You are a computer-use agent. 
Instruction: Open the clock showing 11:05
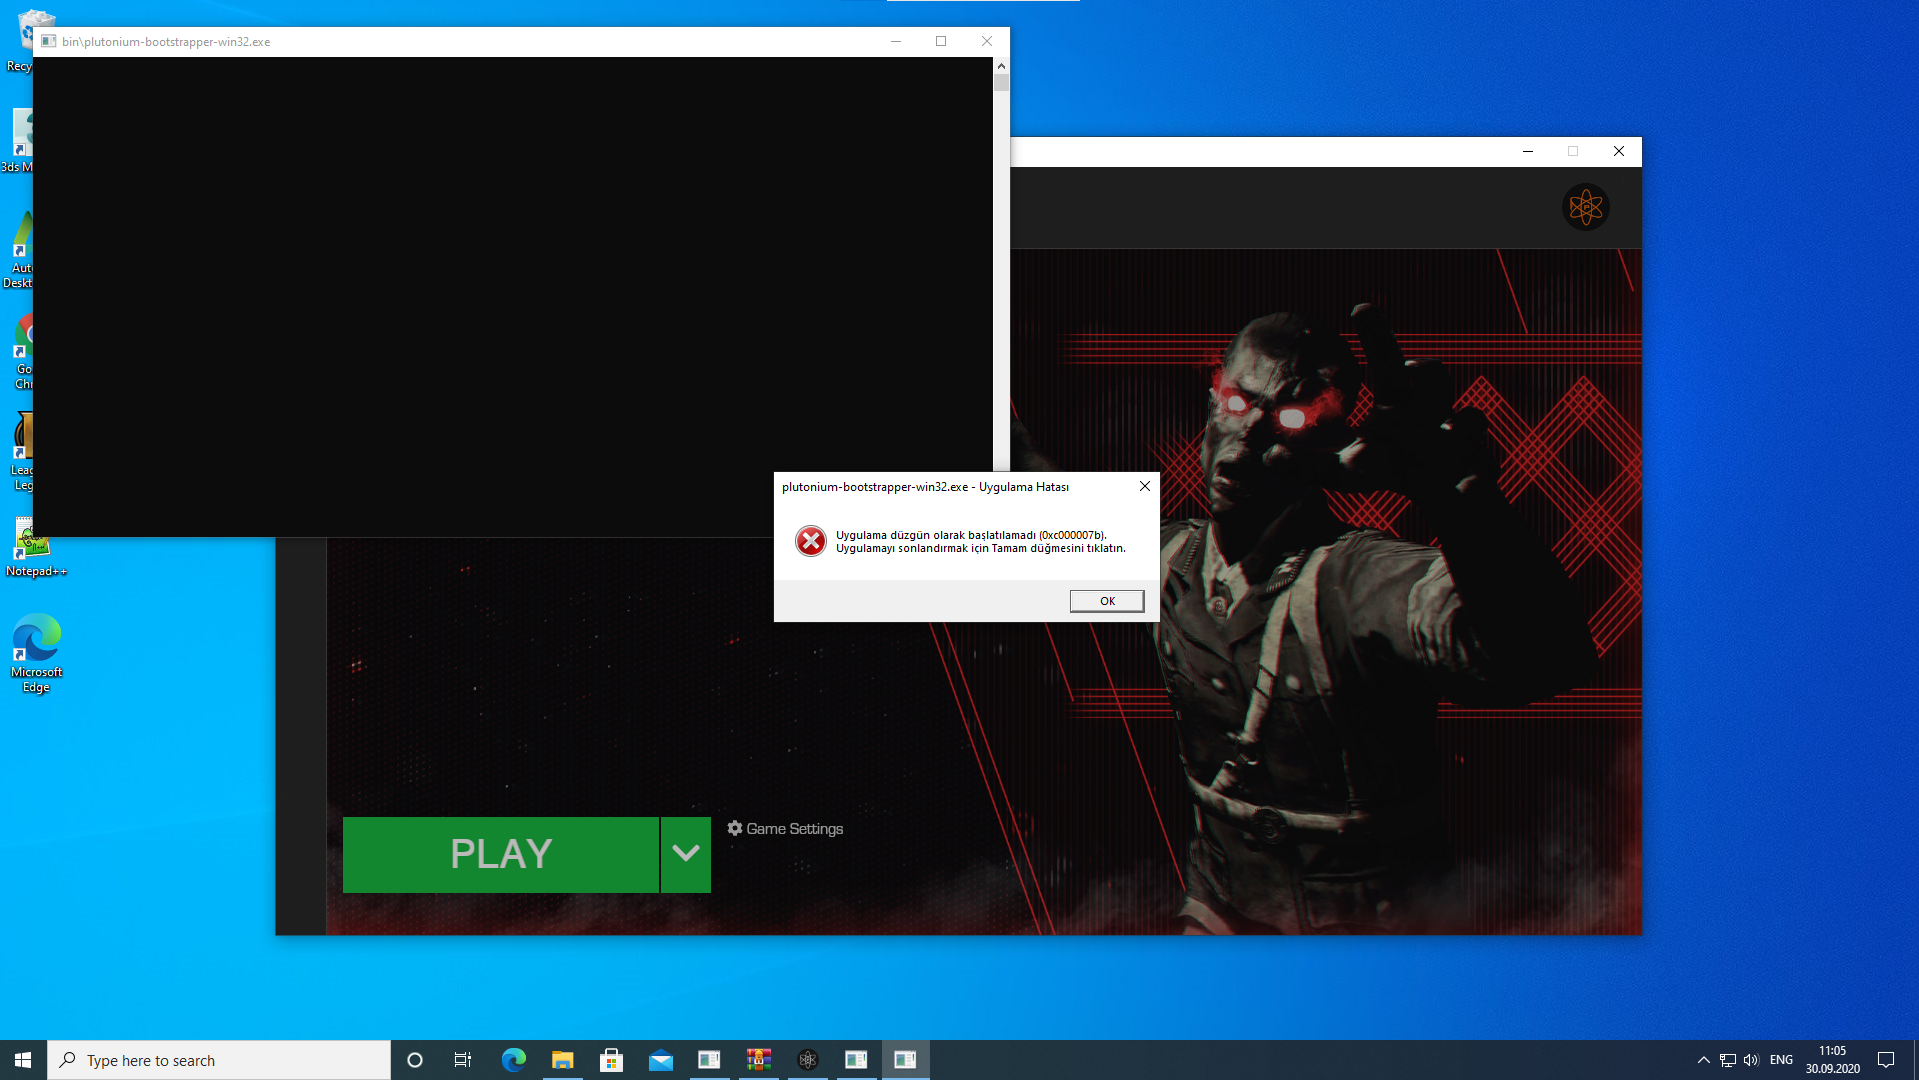click(1832, 1060)
